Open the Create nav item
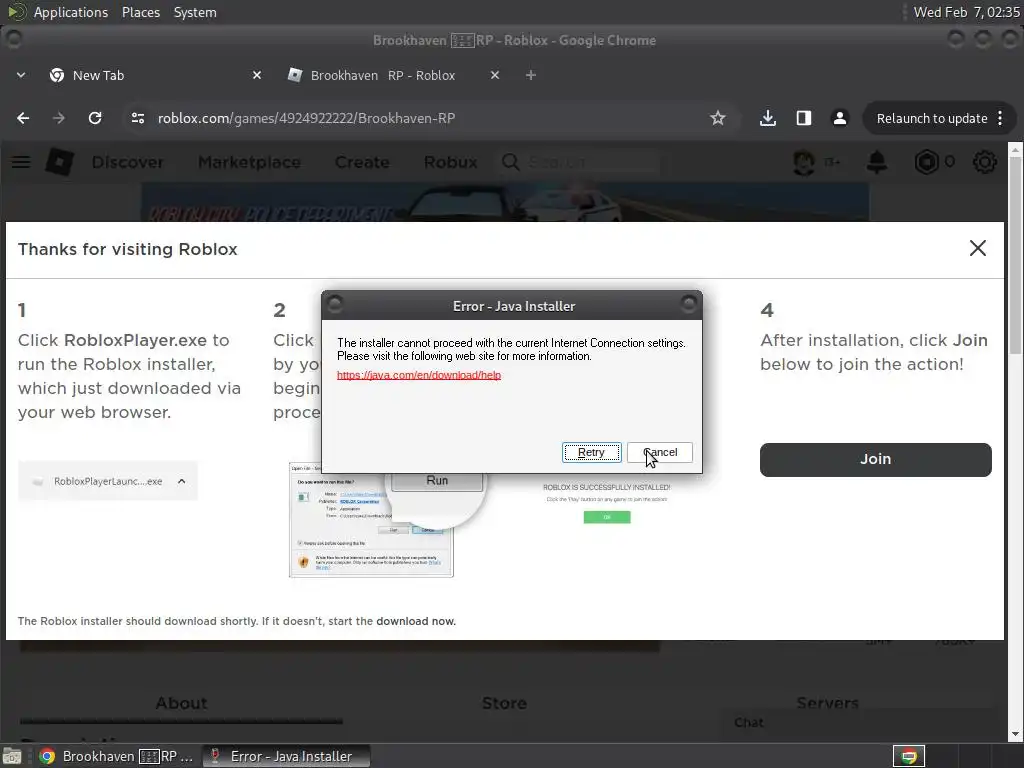The height and width of the screenshot is (768, 1024). [362, 162]
